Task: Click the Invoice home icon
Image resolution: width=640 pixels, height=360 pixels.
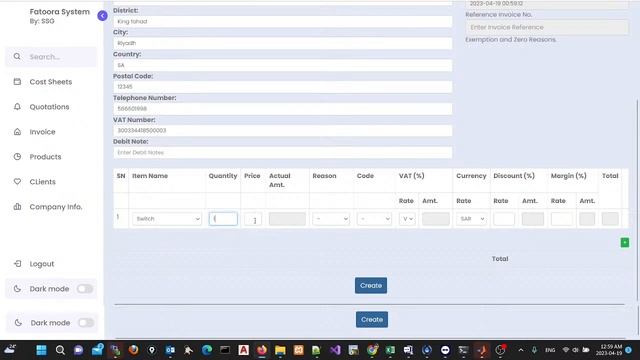Action: click(x=17, y=132)
